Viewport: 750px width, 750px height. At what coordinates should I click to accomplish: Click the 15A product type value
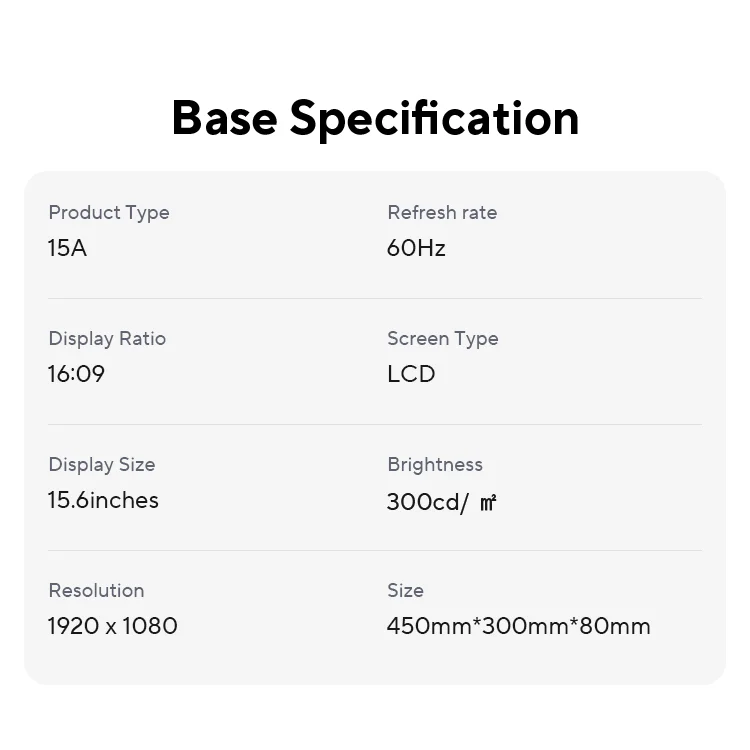[67, 248]
